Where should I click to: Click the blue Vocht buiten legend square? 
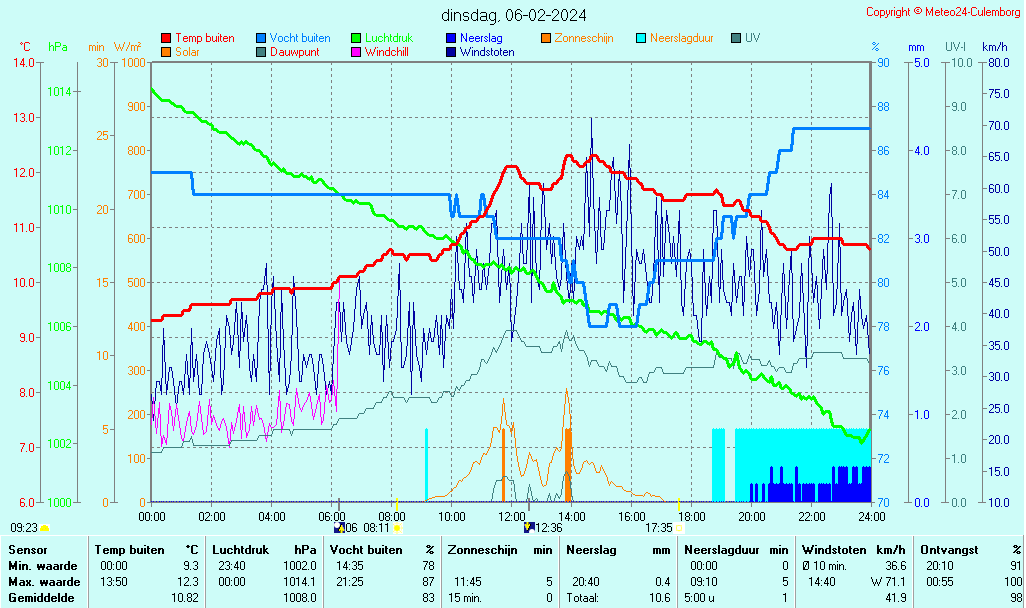click(261, 38)
